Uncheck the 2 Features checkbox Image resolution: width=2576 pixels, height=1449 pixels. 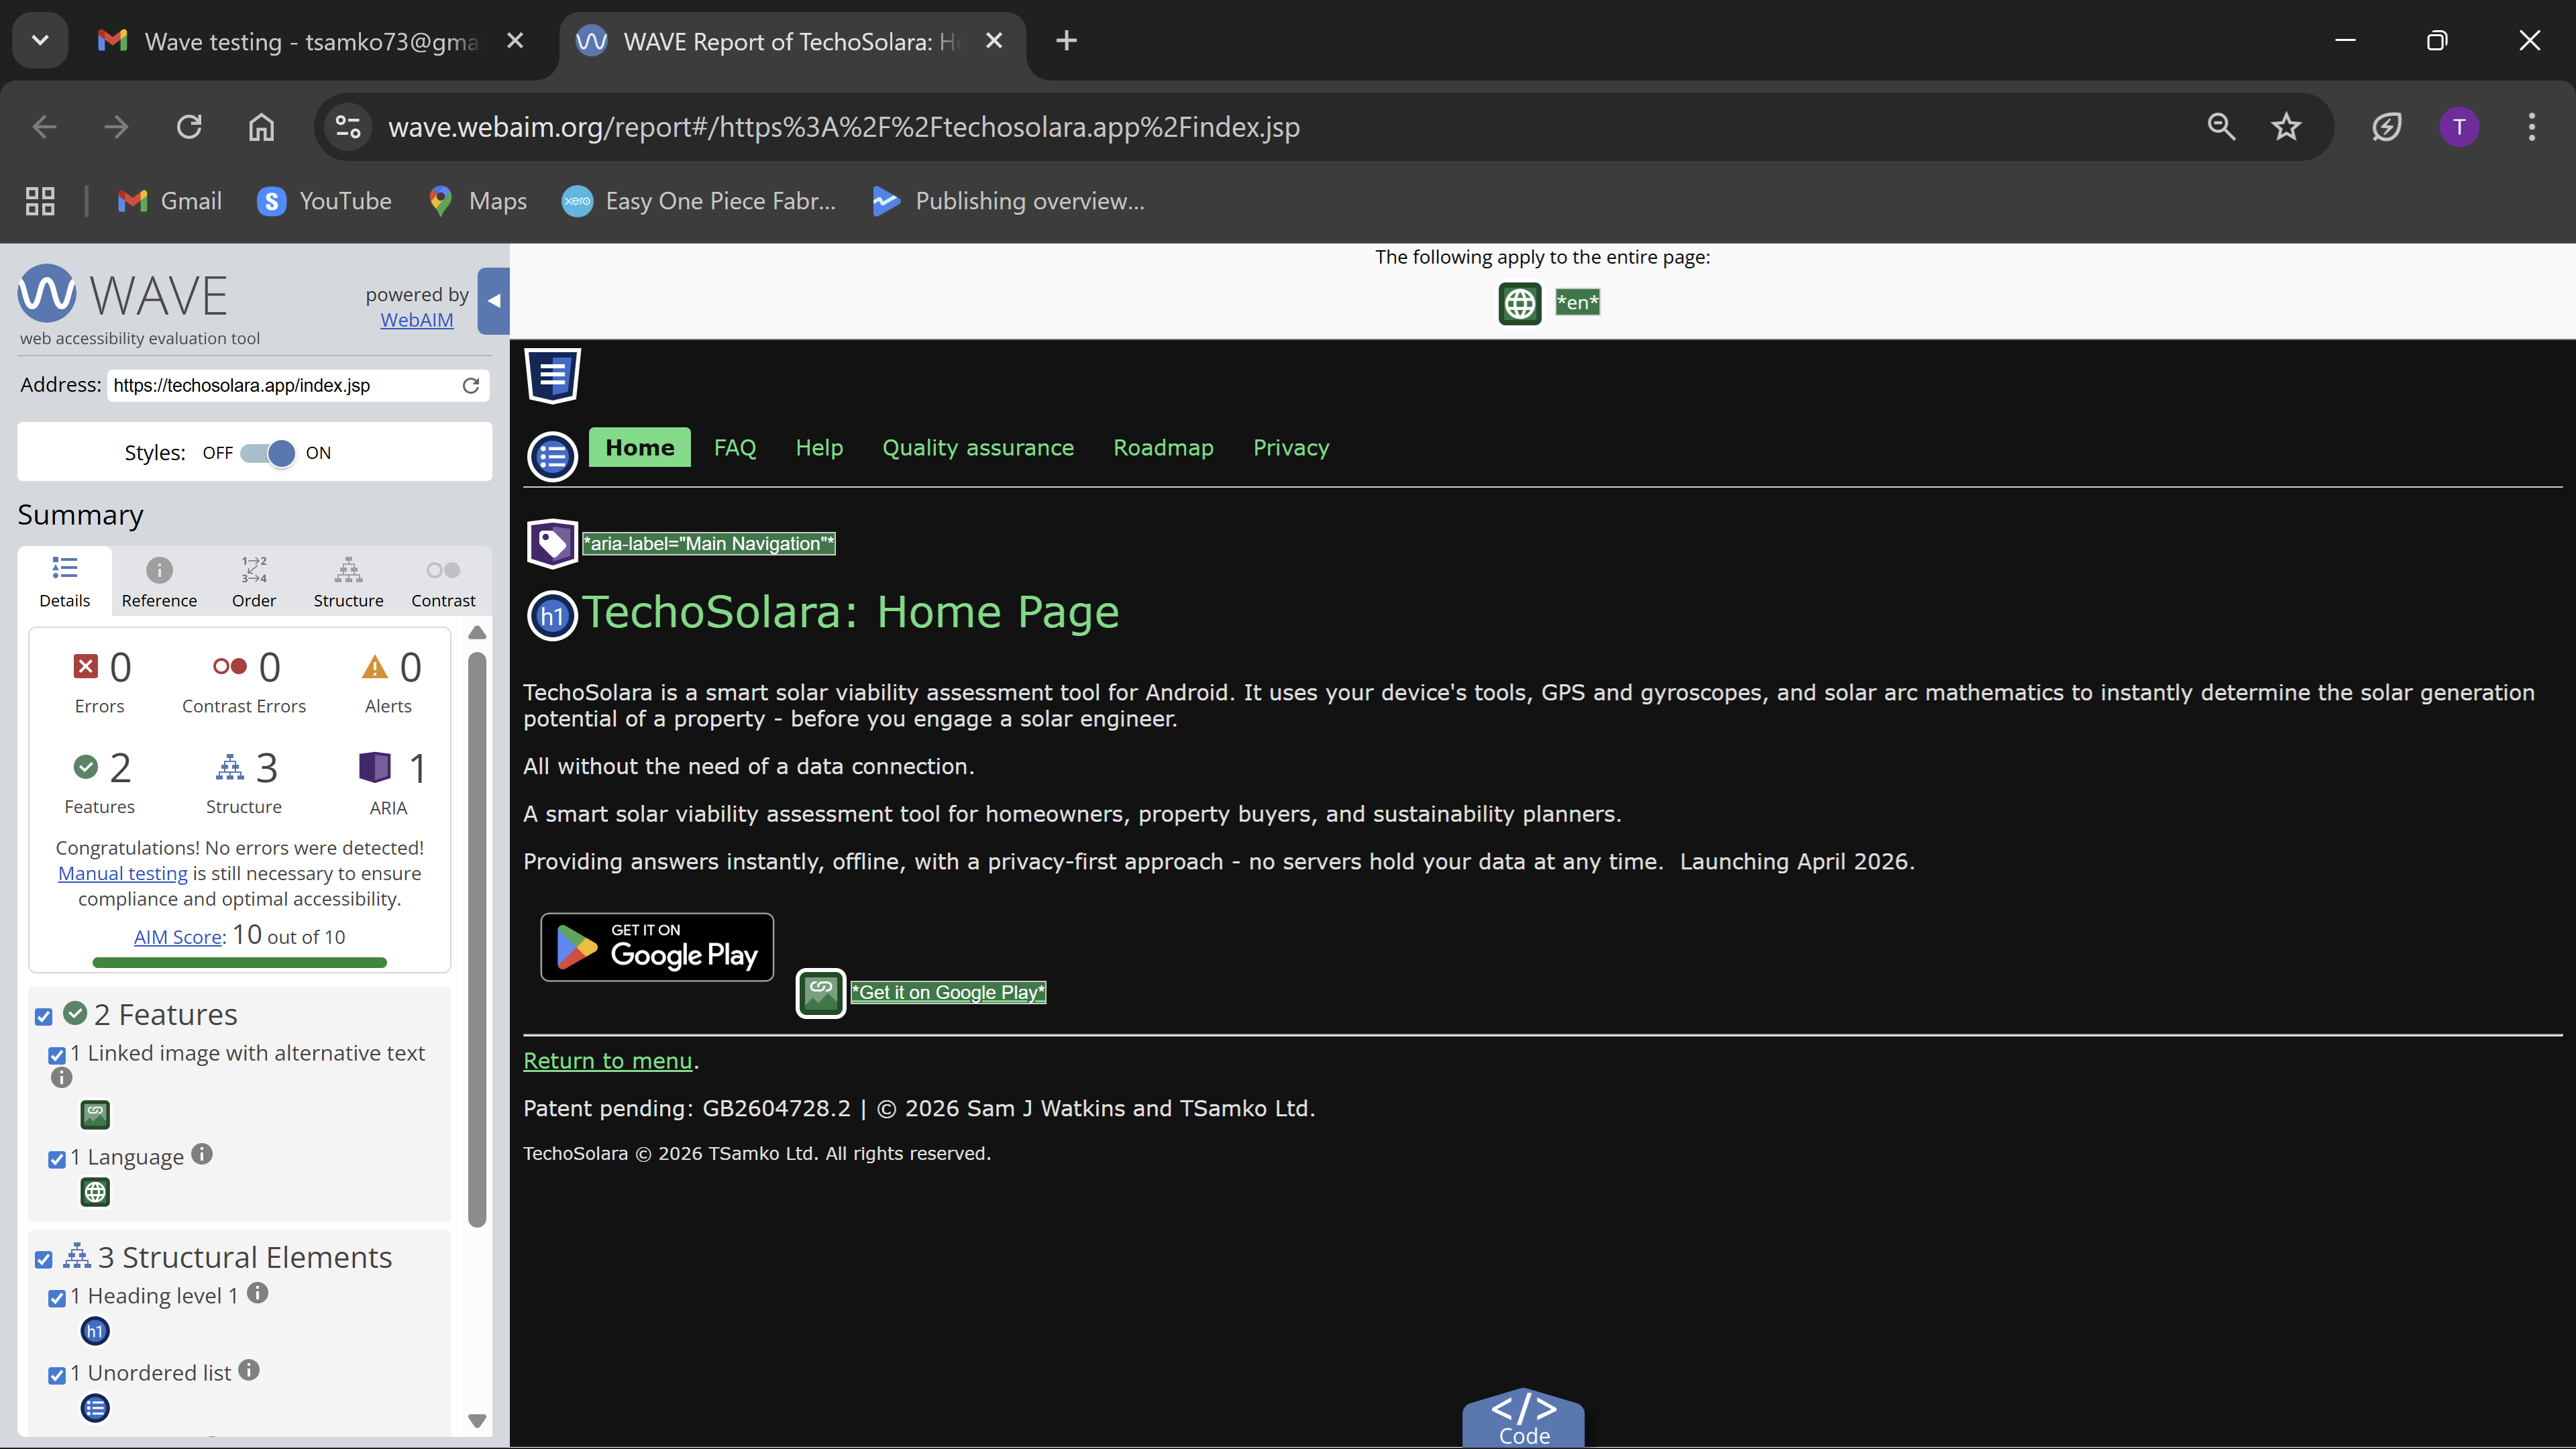(x=43, y=1017)
